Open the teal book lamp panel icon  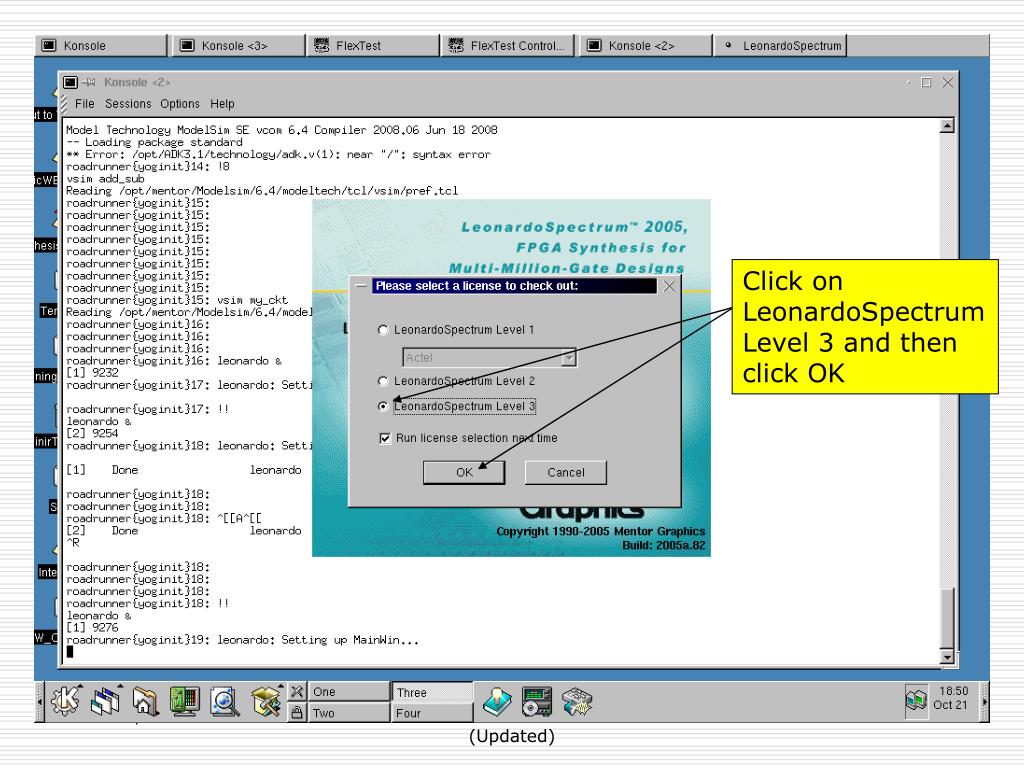click(497, 702)
